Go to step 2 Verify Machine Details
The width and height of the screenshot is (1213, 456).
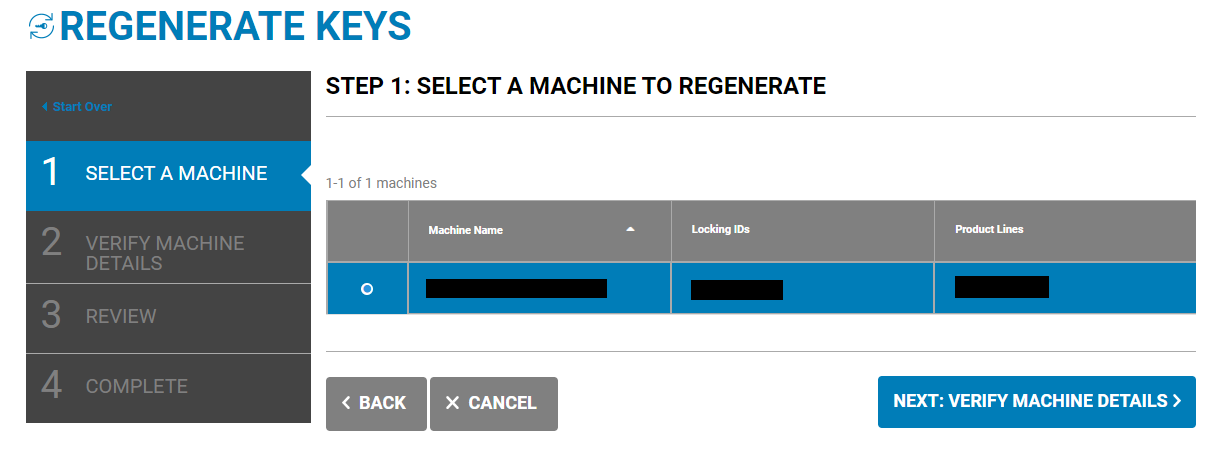tap(165, 253)
